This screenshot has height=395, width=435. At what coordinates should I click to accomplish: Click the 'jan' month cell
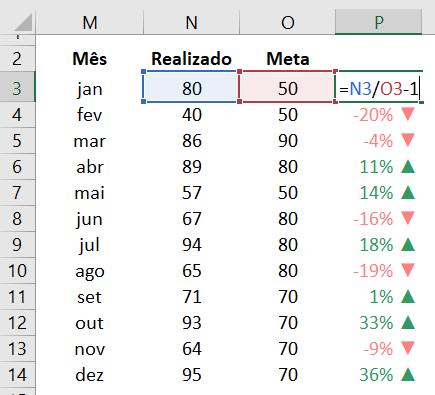pos(90,88)
